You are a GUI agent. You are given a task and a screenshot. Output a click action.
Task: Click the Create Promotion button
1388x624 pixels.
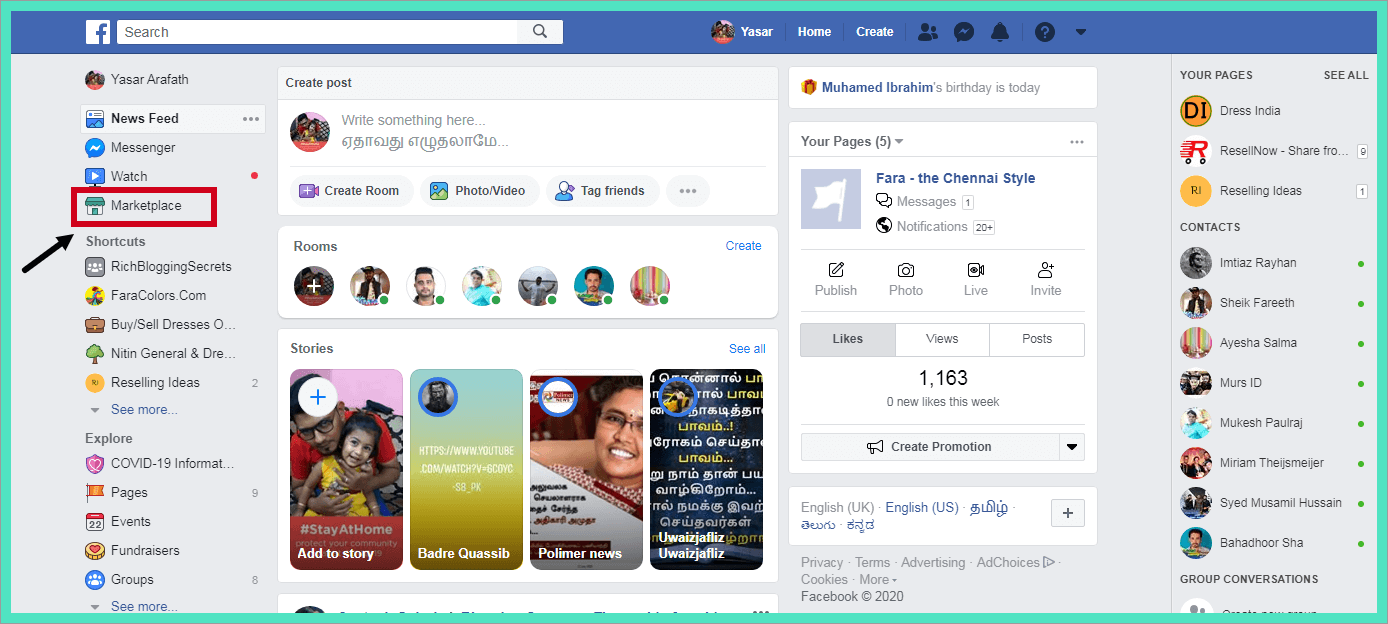[x=930, y=447]
